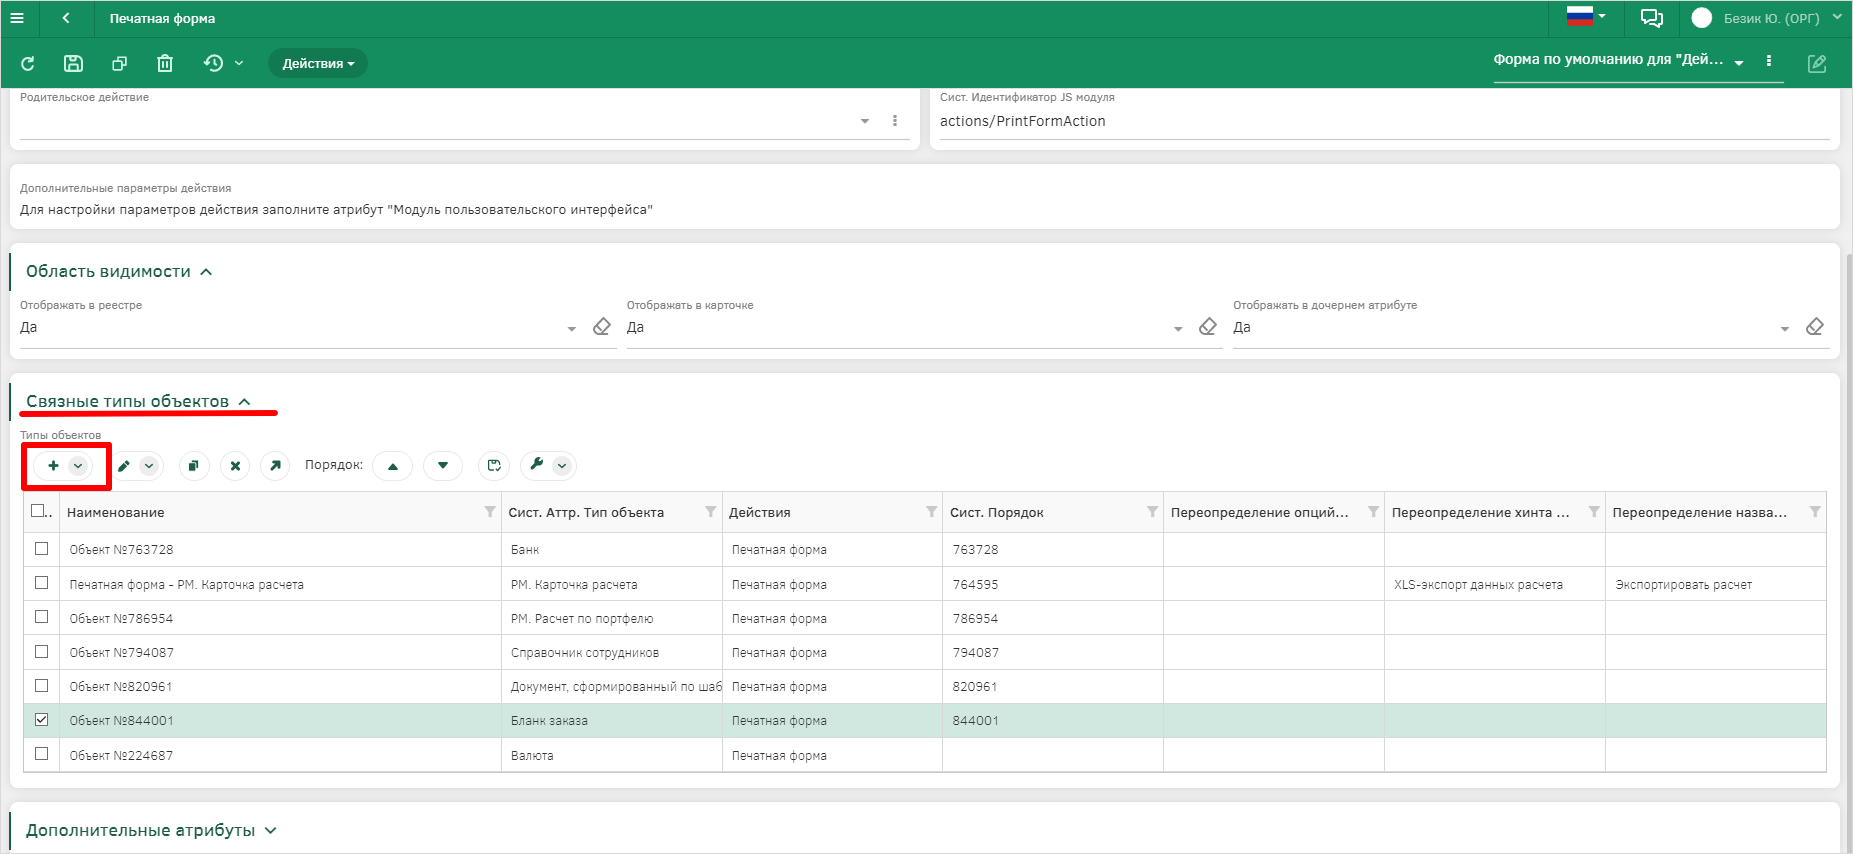This screenshot has width=1853, height=854.
Task: Open form options three-dot menu
Action: click(1769, 61)
